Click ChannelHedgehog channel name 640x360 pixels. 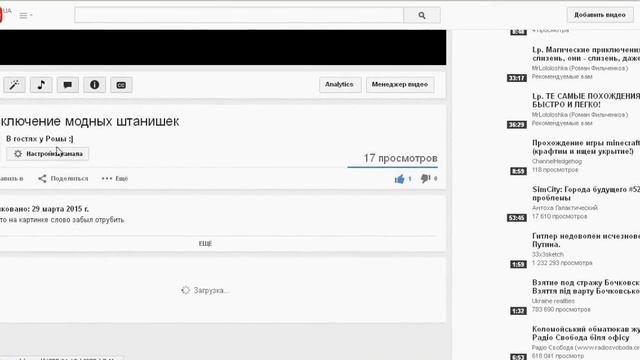pos(557,161)
